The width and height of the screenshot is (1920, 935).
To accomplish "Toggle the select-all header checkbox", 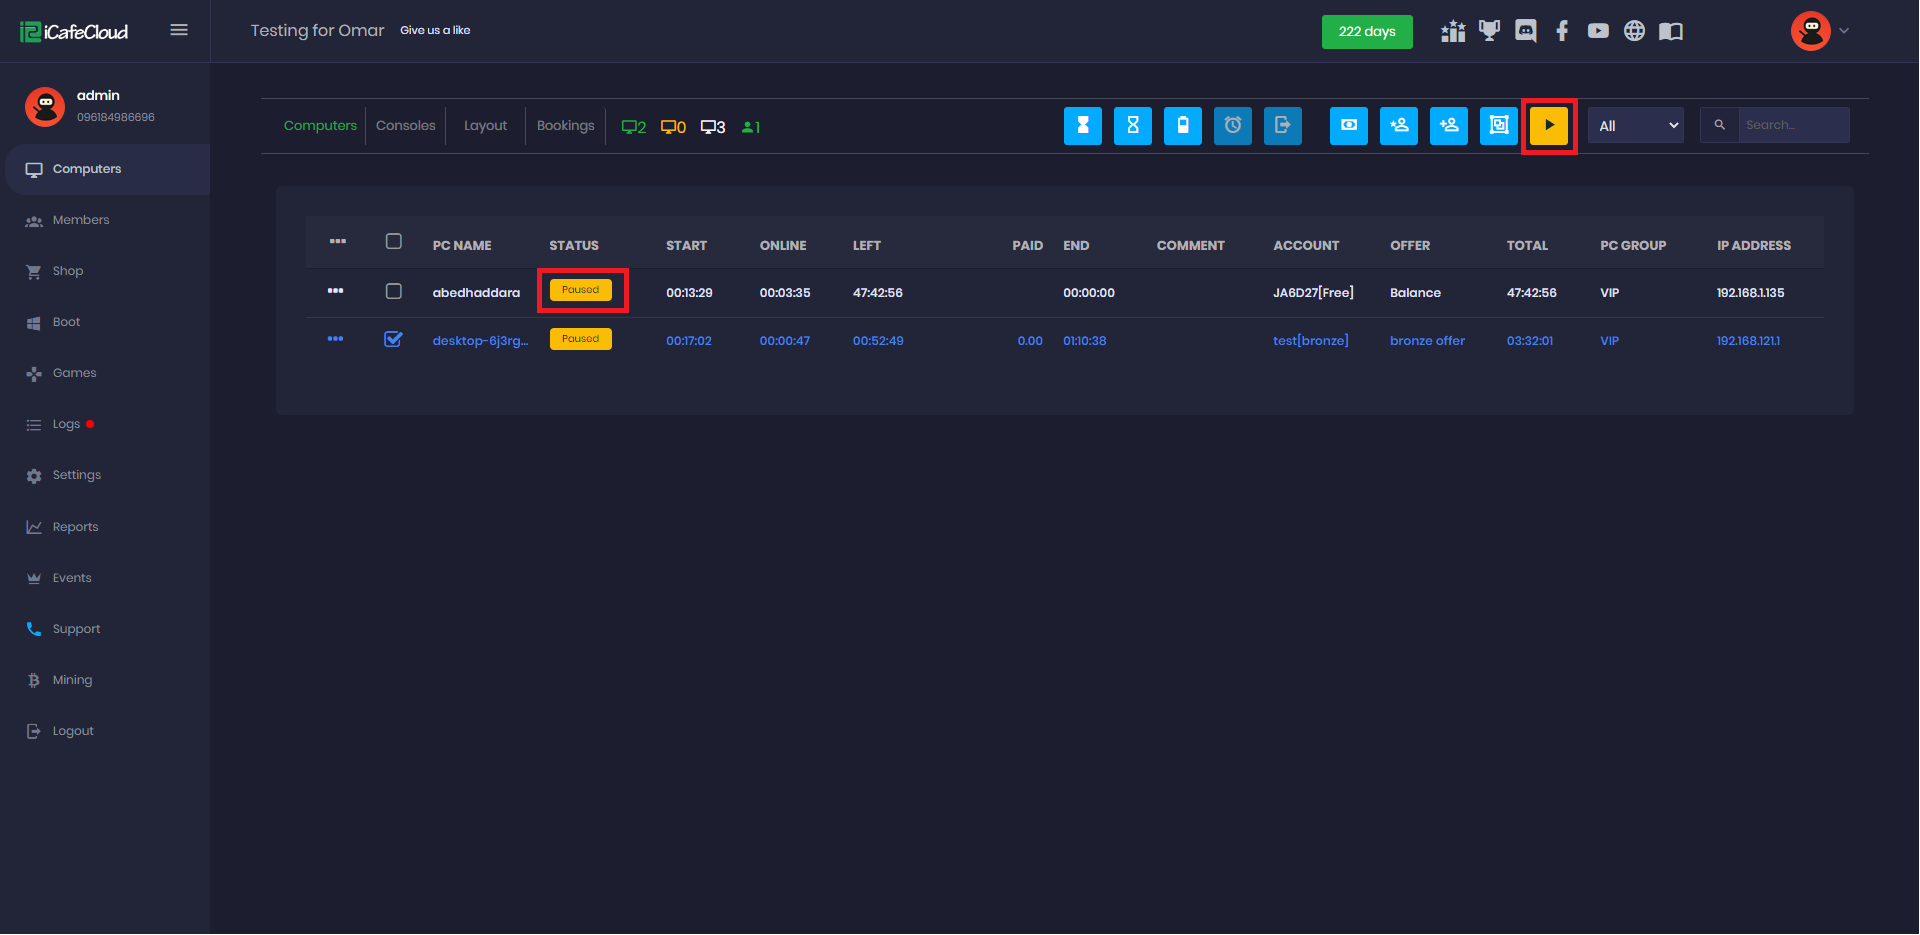I will (394, 241).
